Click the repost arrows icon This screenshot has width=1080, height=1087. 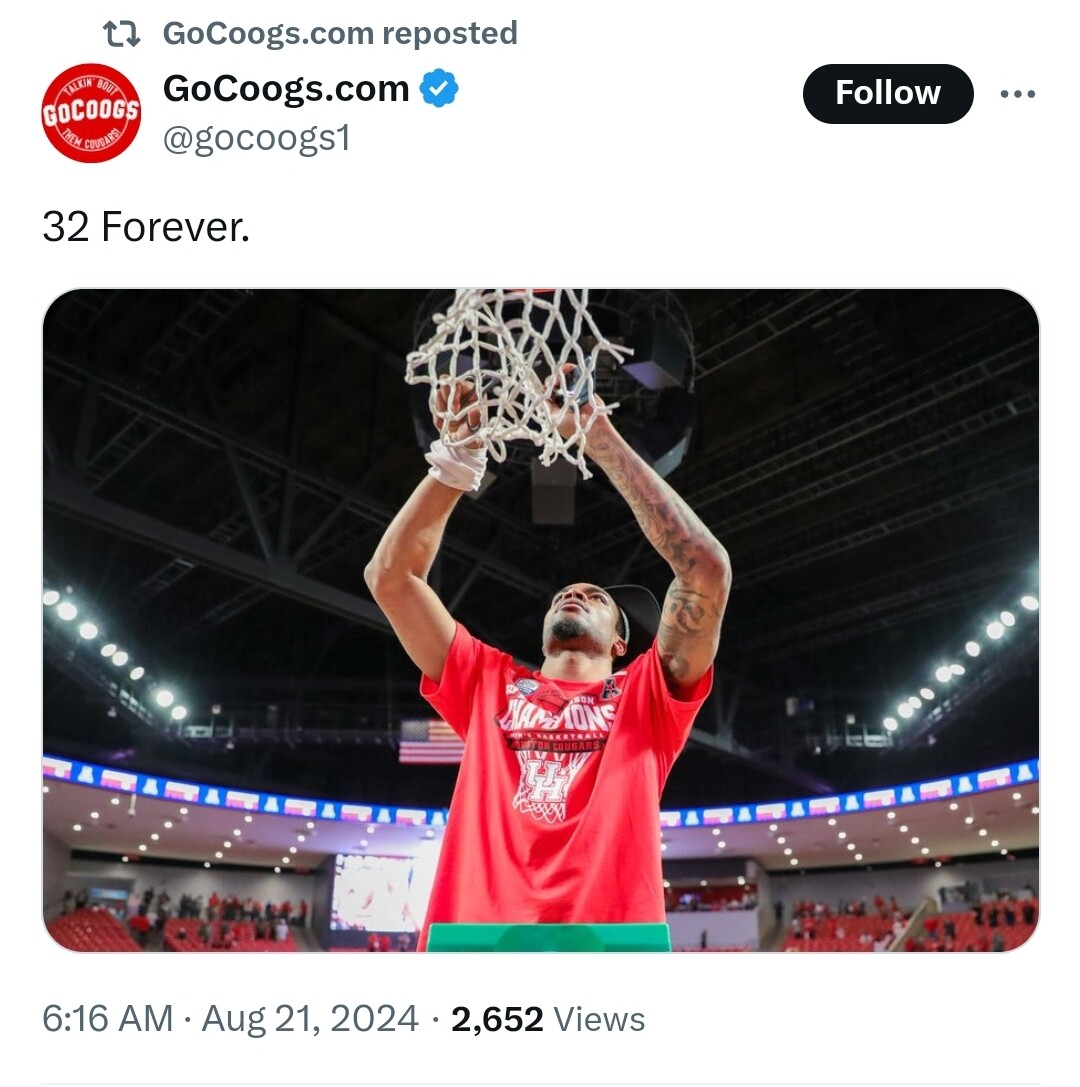pos(124,34)
